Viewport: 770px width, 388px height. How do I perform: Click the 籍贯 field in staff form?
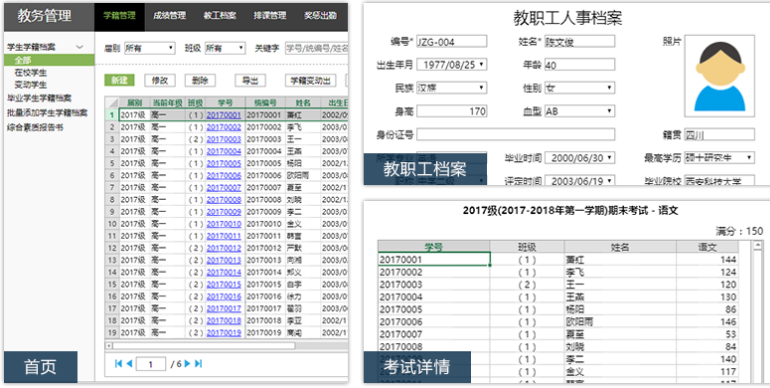[719, 135]
